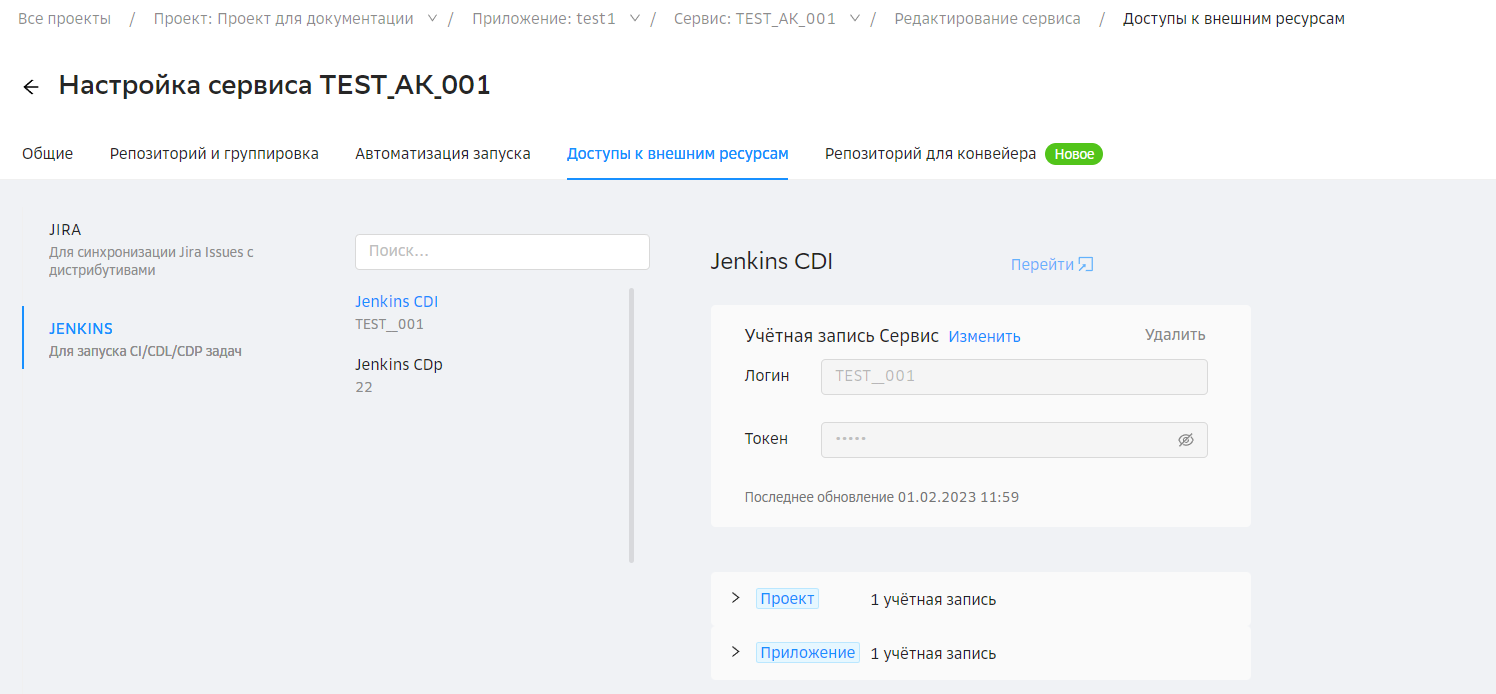Click the external link icon beside Перейти
This screenshot has height=694, width=1496.
coord(1085,265)
